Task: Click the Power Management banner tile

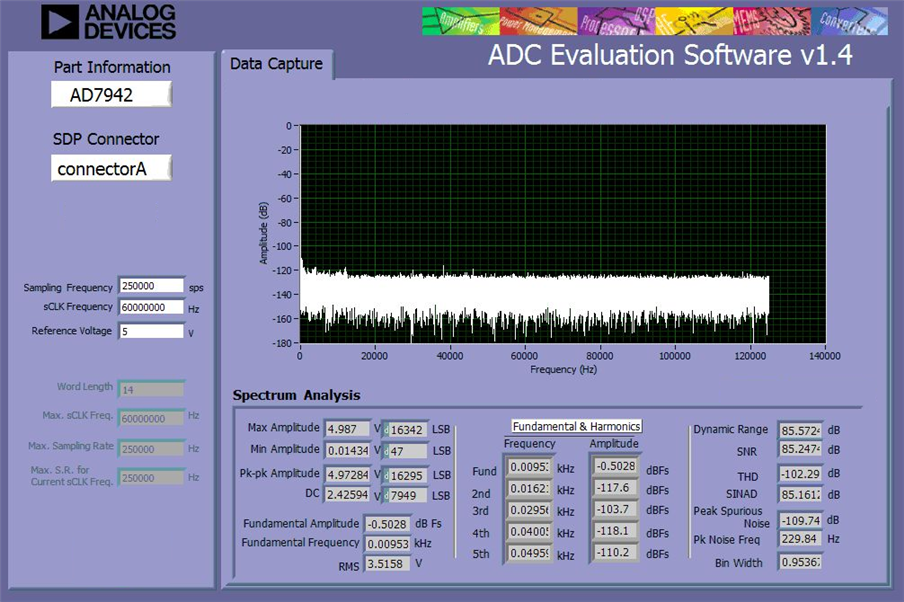Action: point(538,21)
